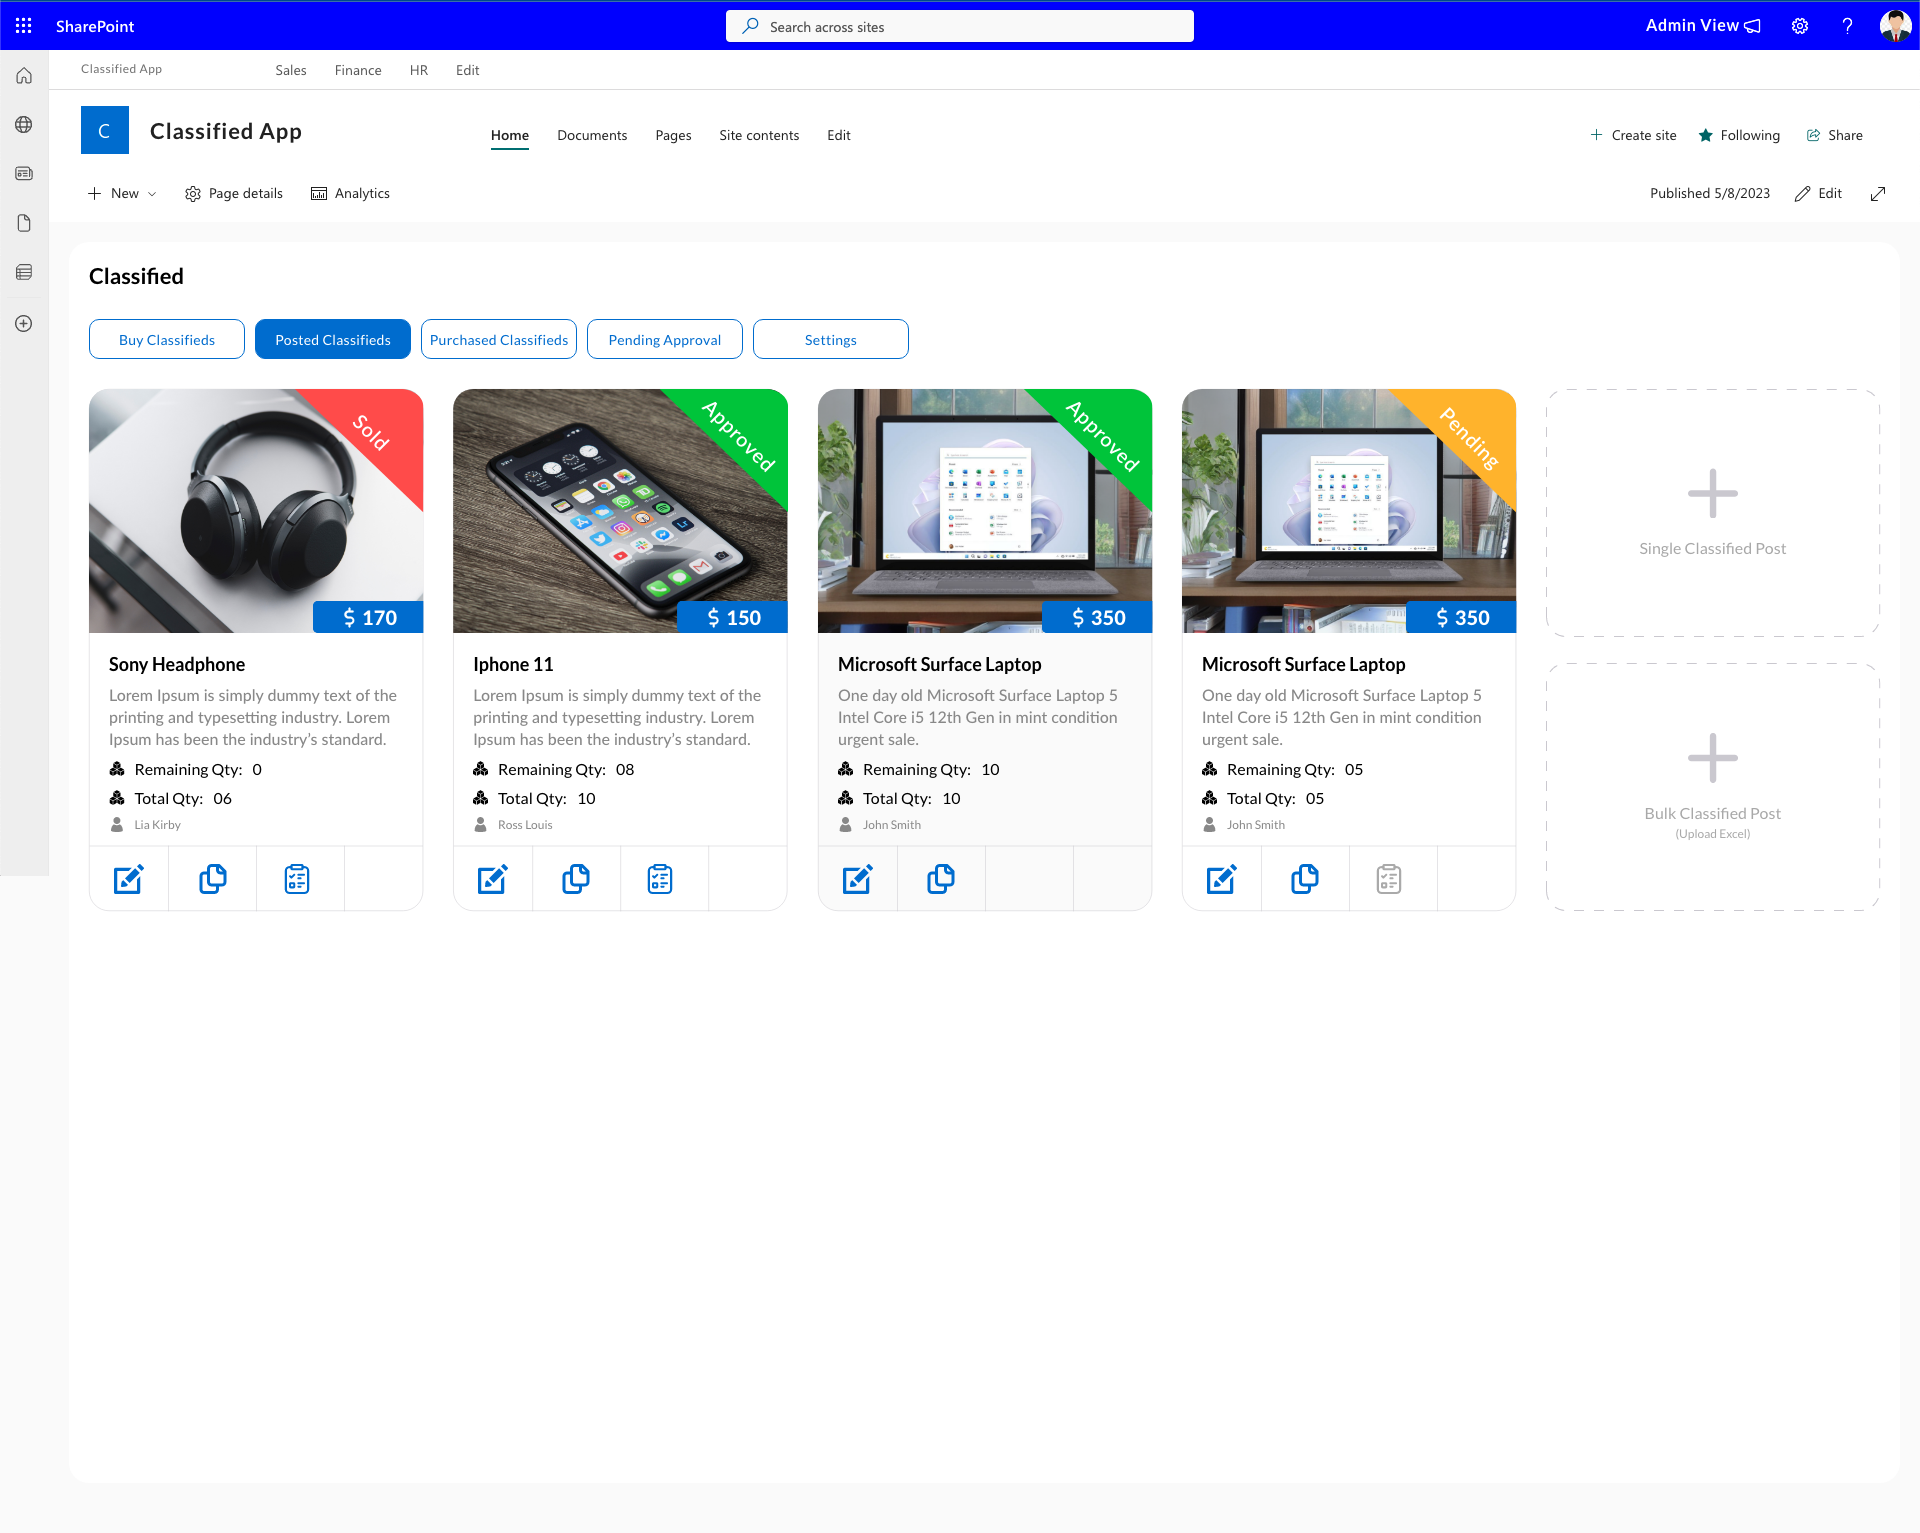Viewport: 1920px width, 1533px height.
Task: Open the settings gear in header
Action: 1800,26
